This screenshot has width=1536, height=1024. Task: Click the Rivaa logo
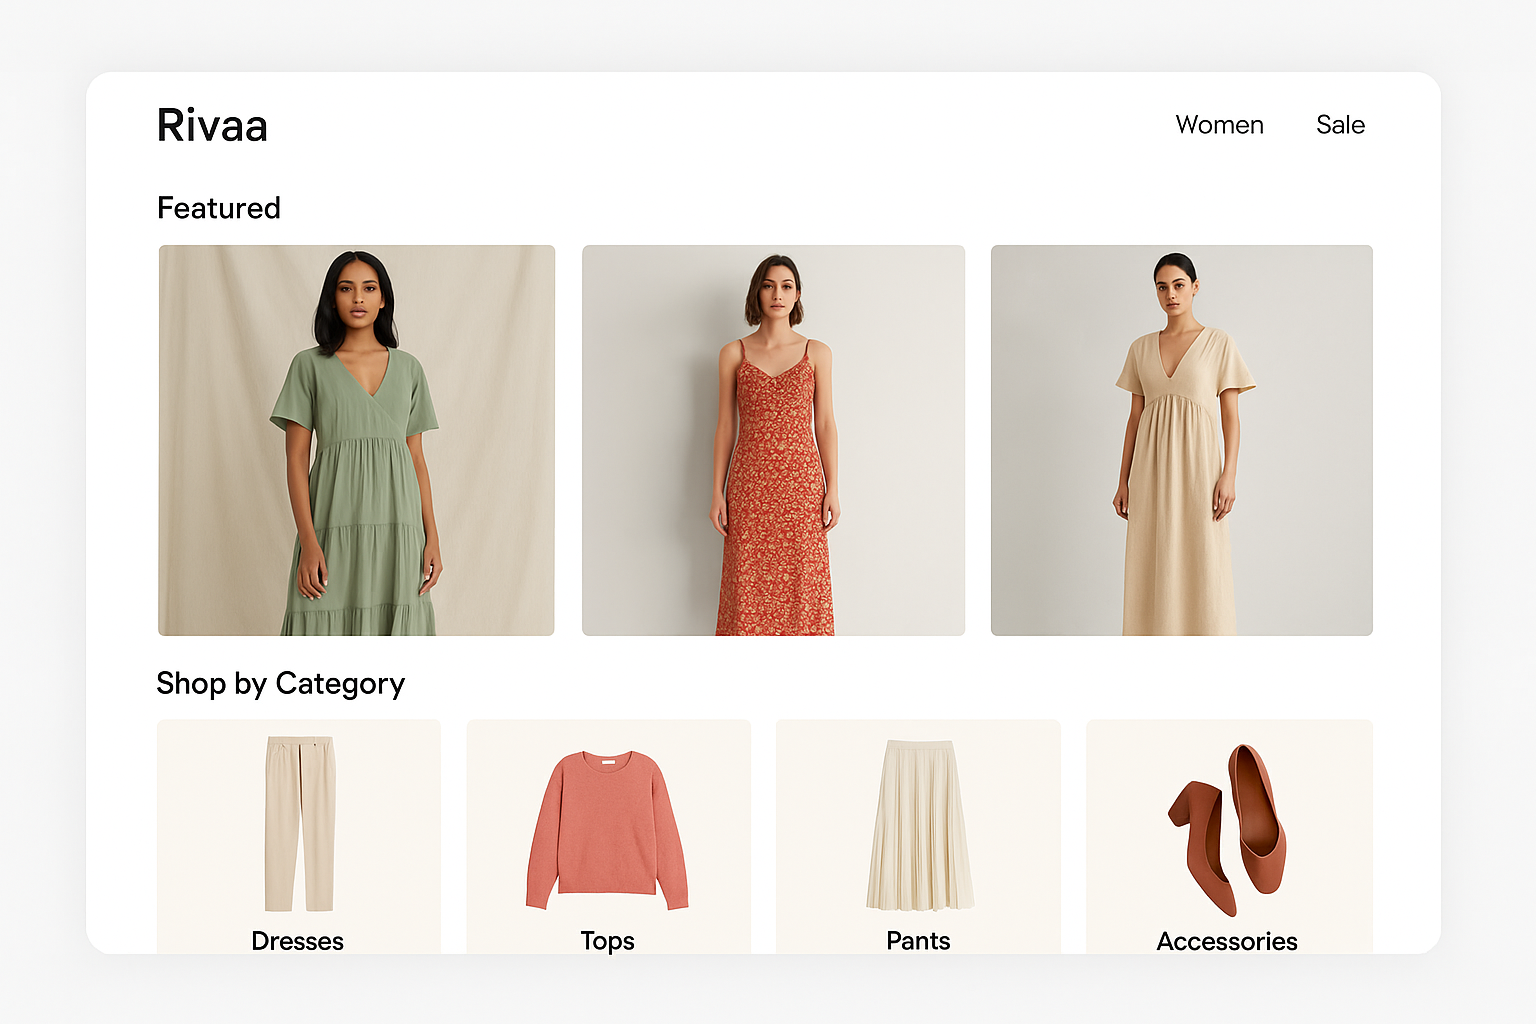tap(212, 126)
